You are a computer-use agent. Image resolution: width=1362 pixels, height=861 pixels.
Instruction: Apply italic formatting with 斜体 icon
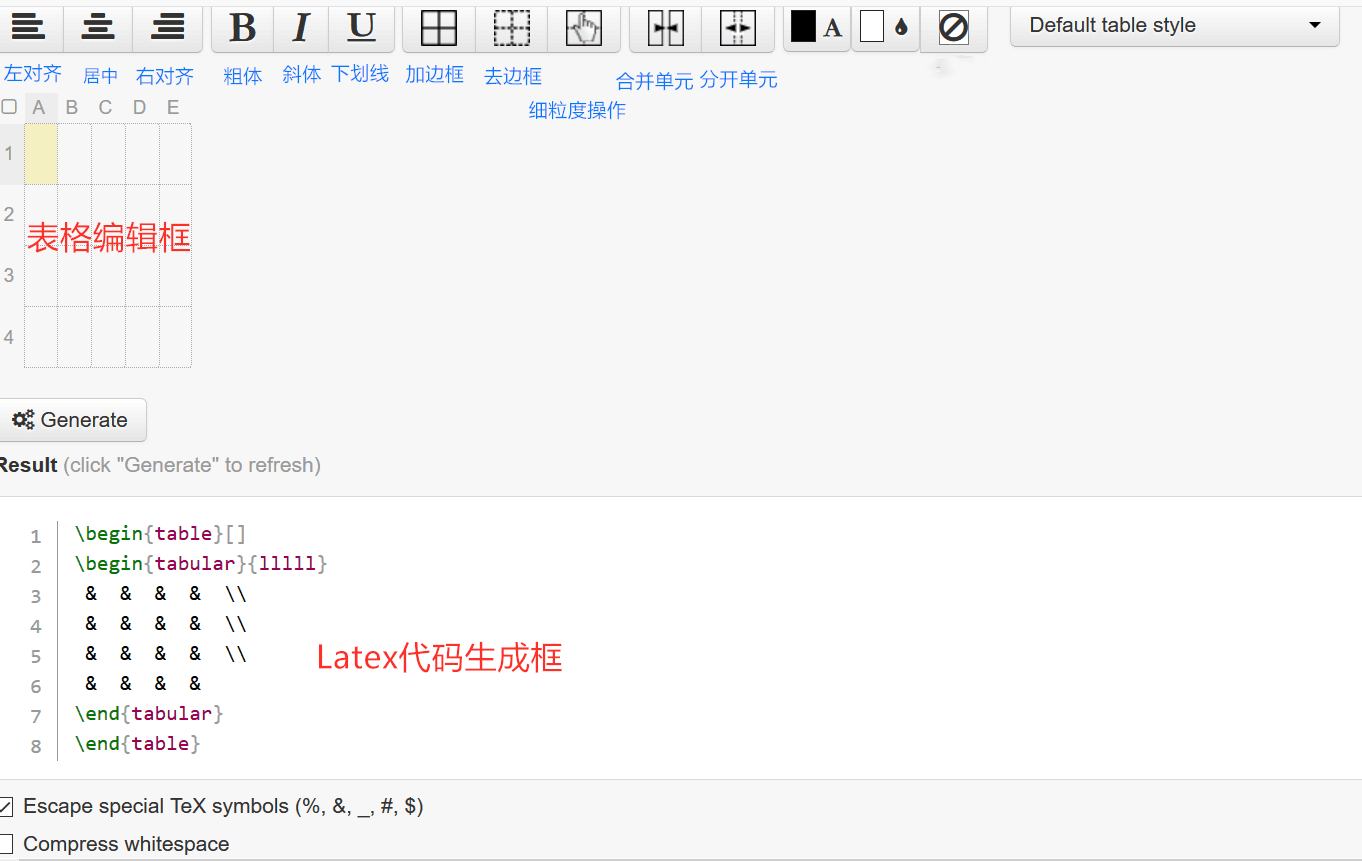[x=300, y=27]
